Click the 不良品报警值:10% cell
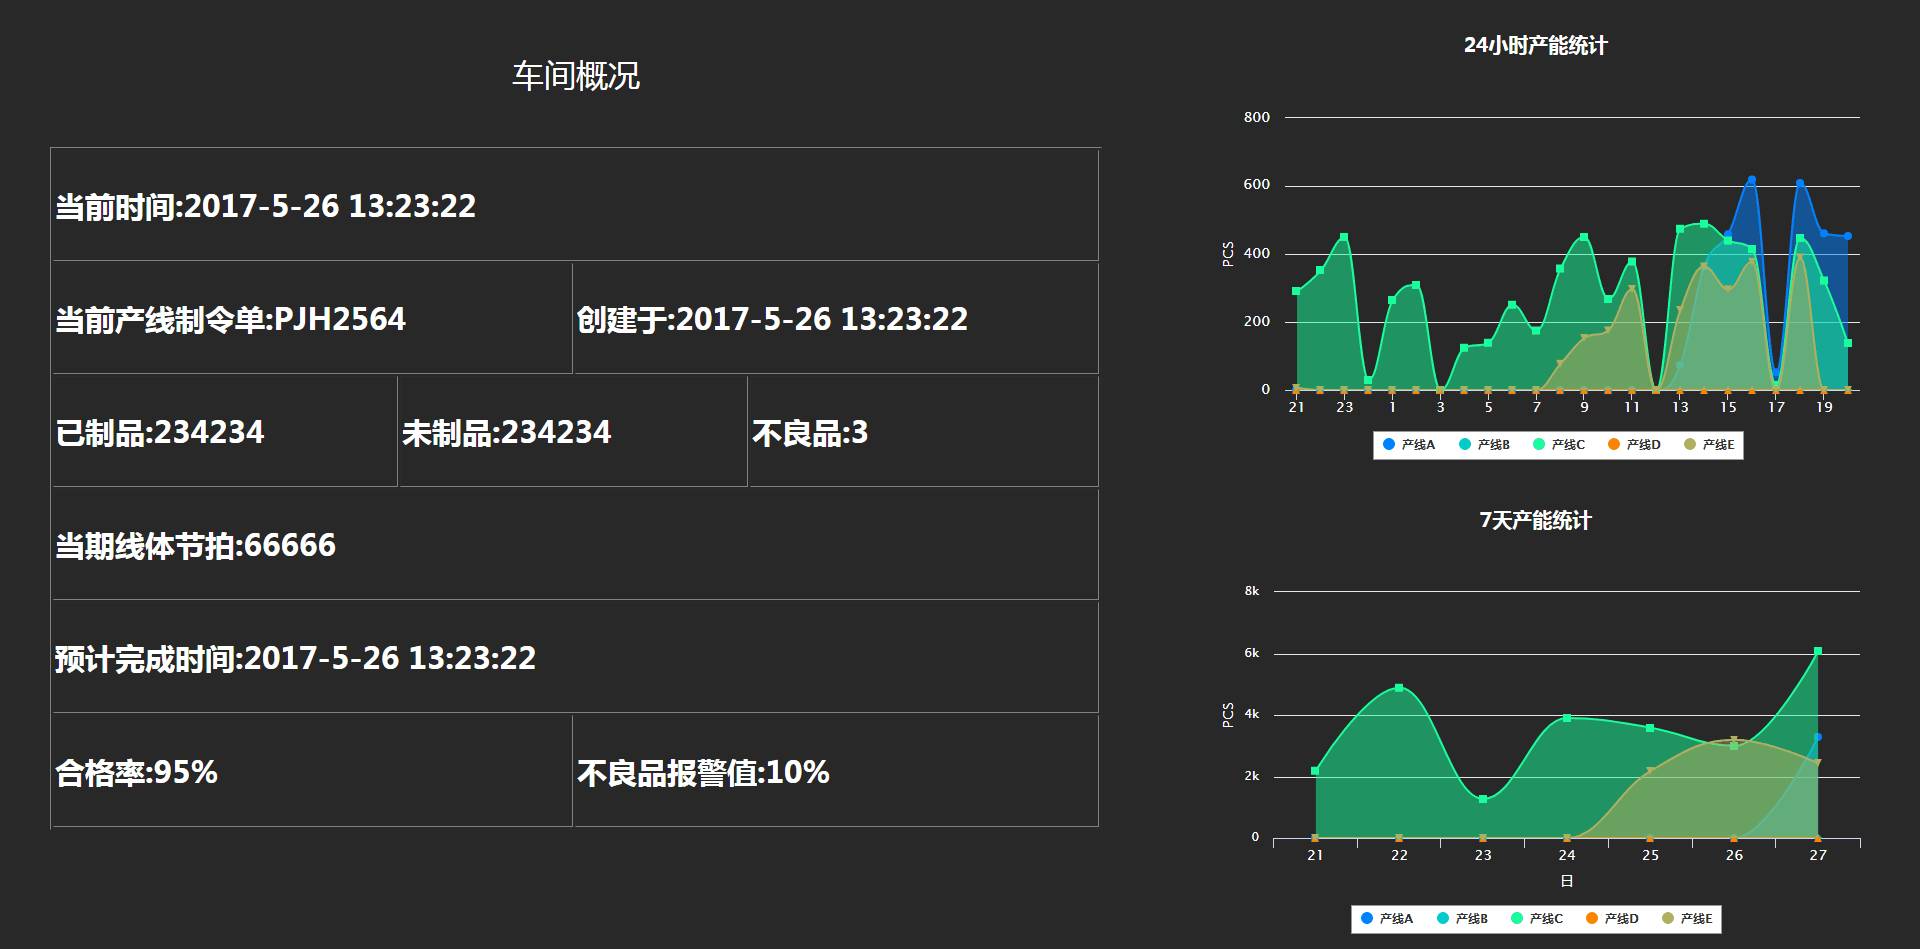1920x949 pixels. click(x=836, y=771)
